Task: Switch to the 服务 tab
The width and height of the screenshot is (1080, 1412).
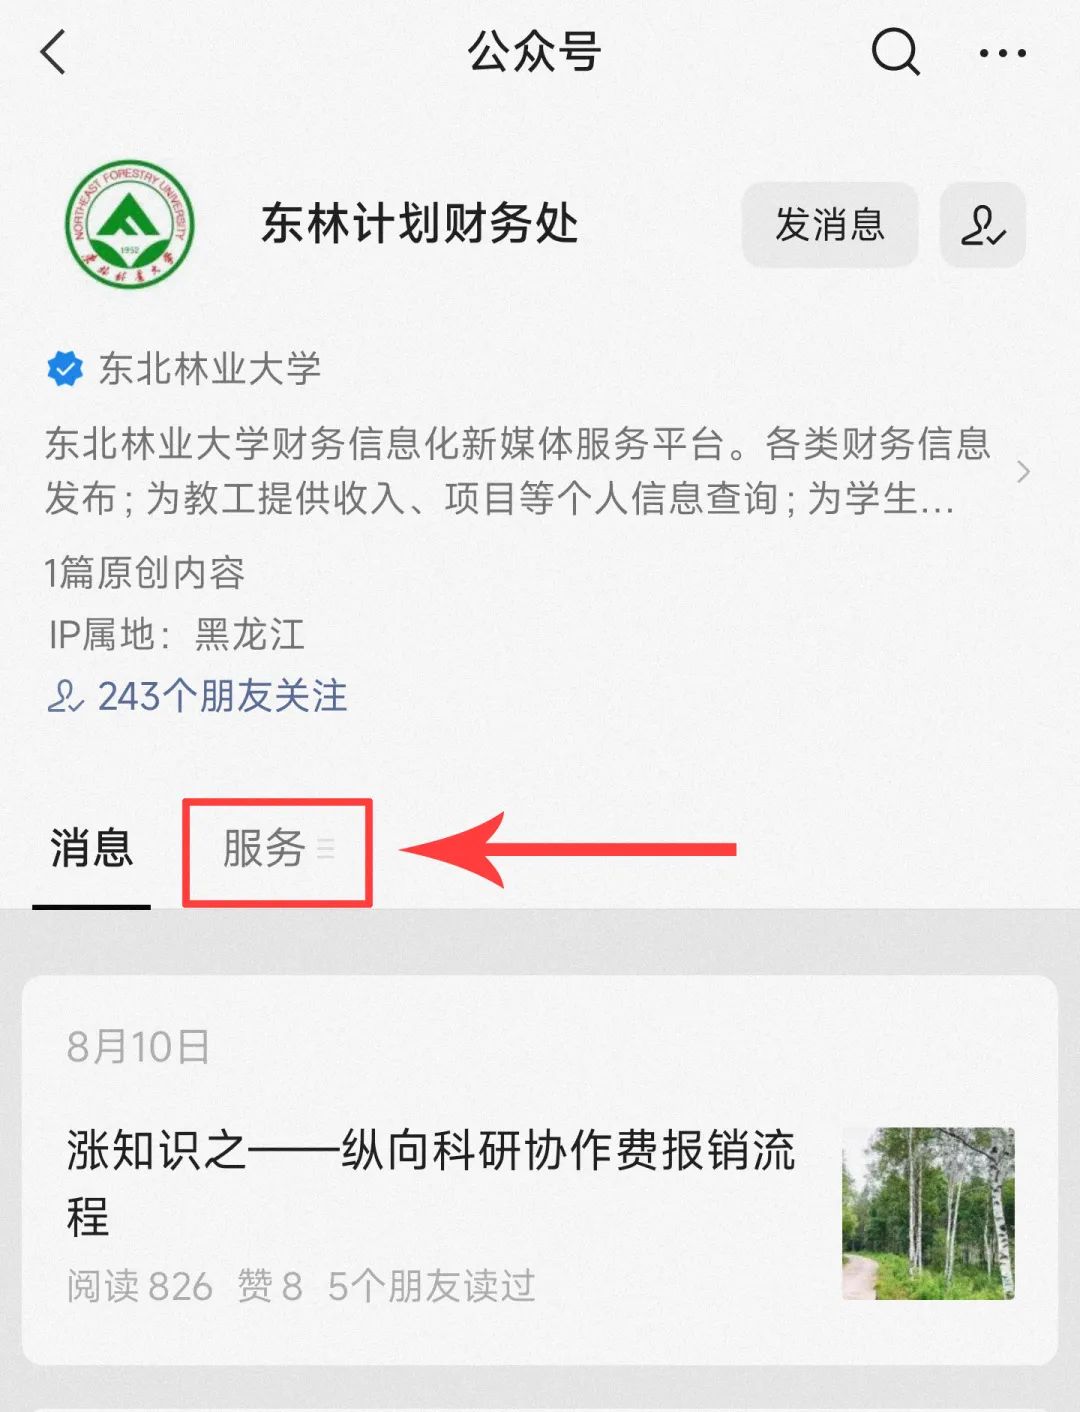Action: [x=264, y=850]
